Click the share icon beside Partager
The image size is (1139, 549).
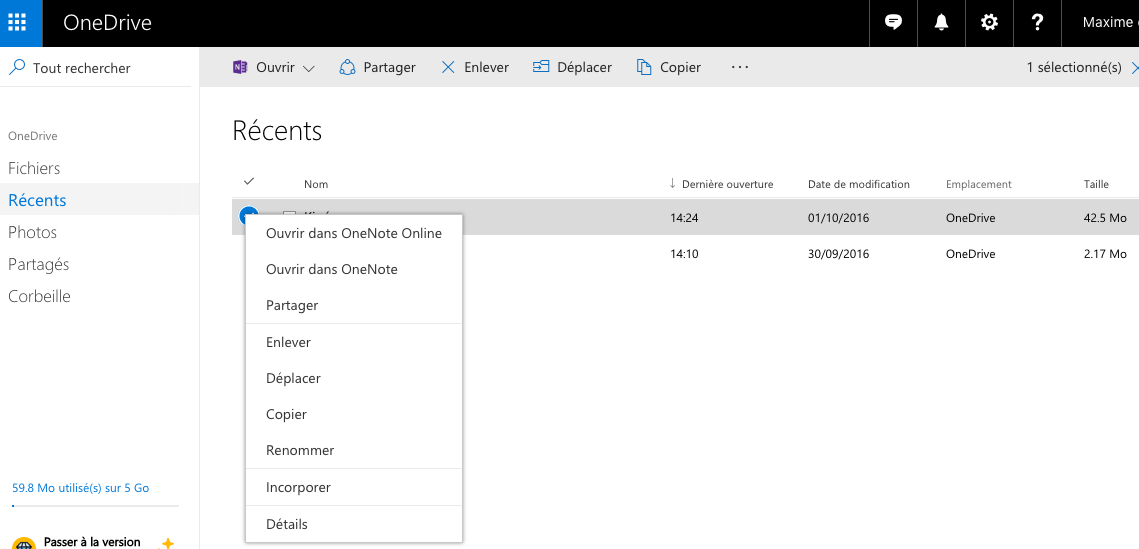[x=347, y=67]
